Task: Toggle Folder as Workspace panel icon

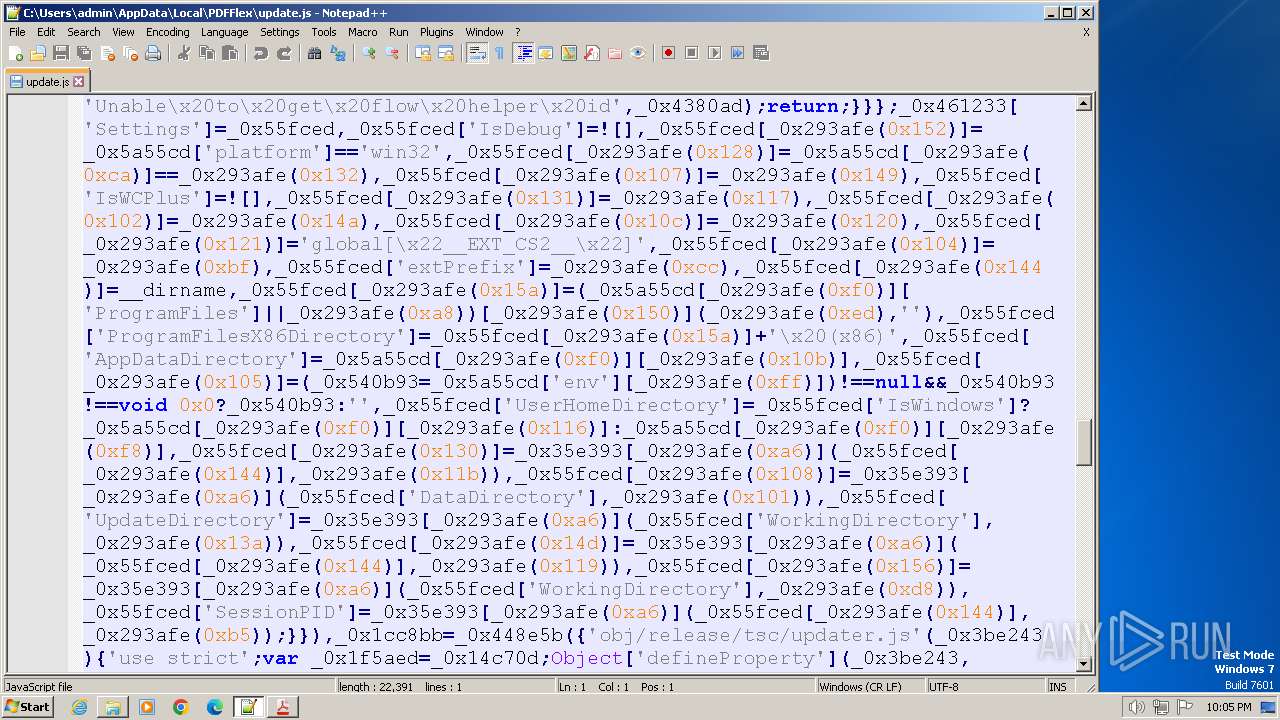Action: (x=615, y=53)
